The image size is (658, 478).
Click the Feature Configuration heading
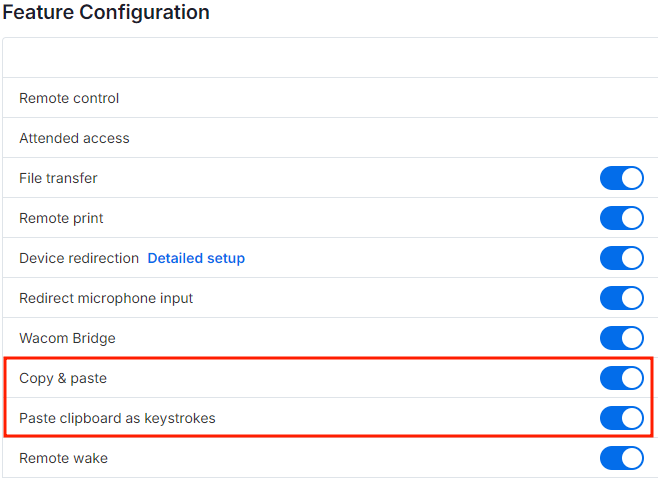[106, 12]
